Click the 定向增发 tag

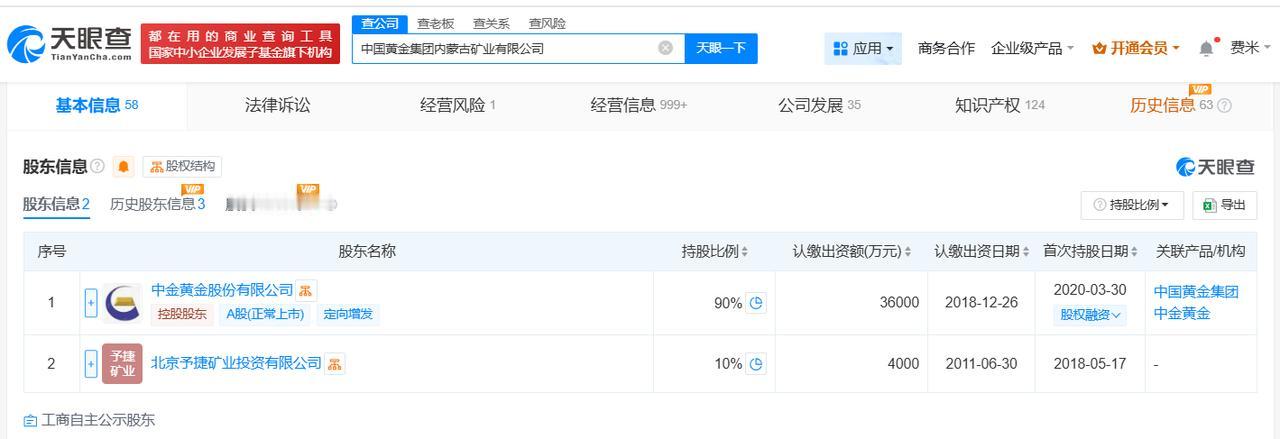tap(348, 314)
